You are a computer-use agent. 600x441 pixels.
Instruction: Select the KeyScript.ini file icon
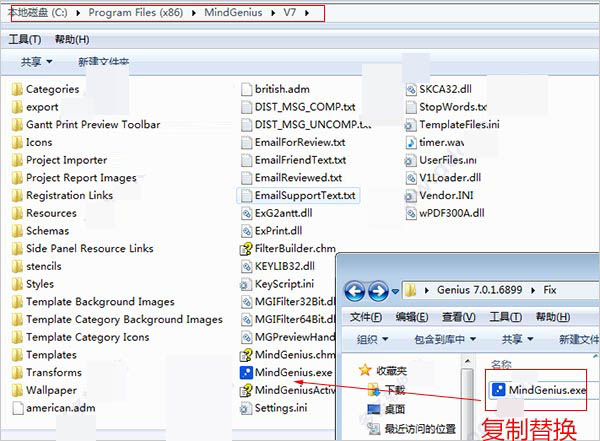245,284
